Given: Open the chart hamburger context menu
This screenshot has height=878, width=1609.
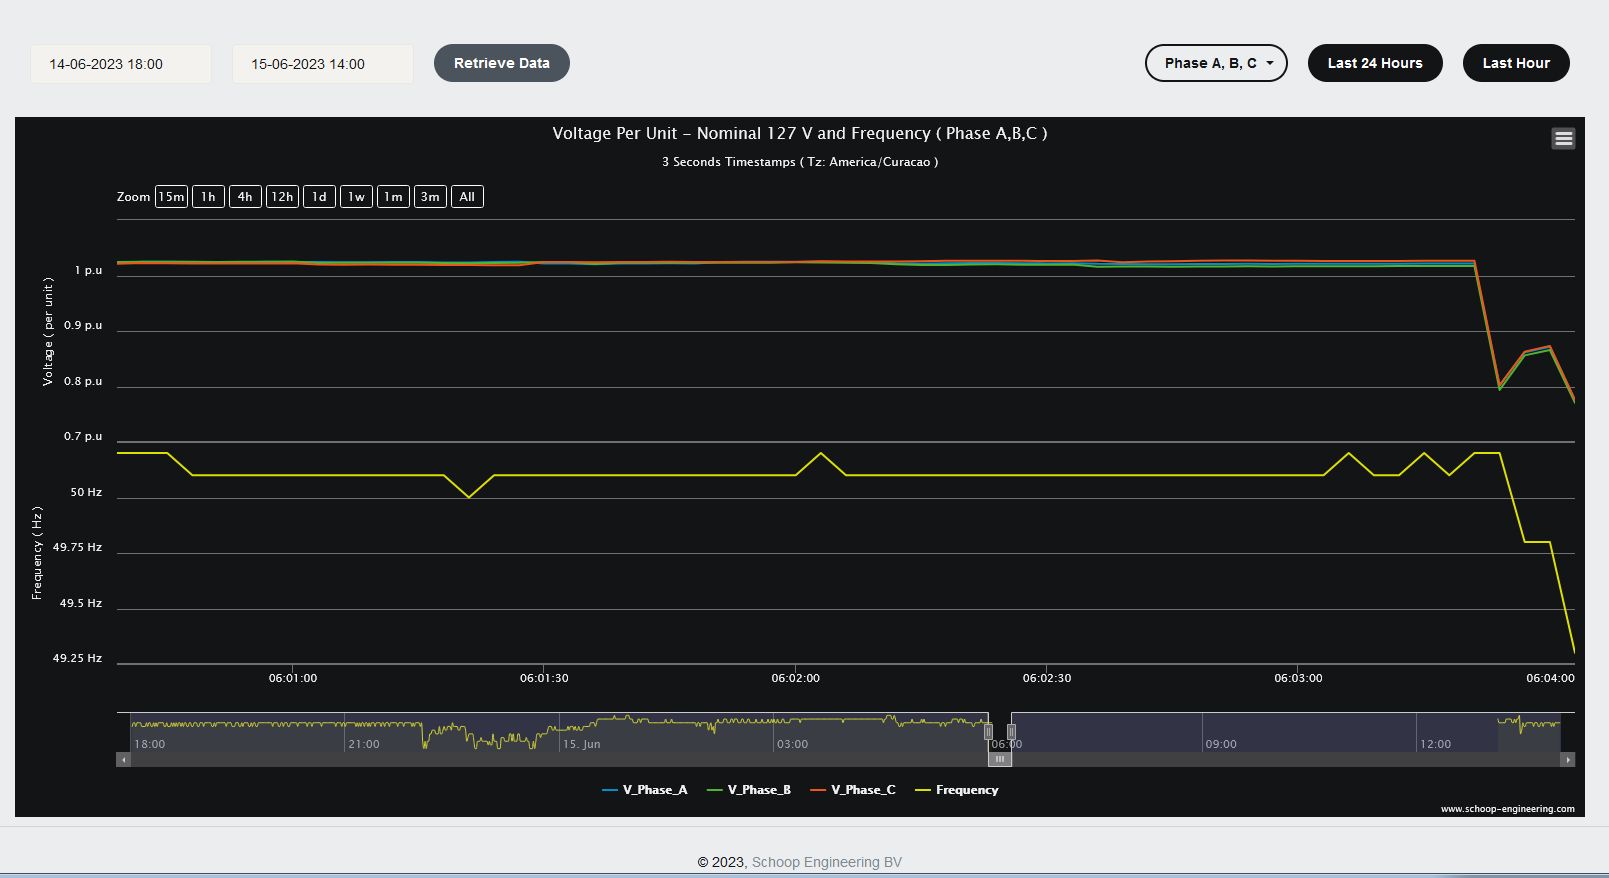Looking at the screenshot, I should coord(1563,139).
